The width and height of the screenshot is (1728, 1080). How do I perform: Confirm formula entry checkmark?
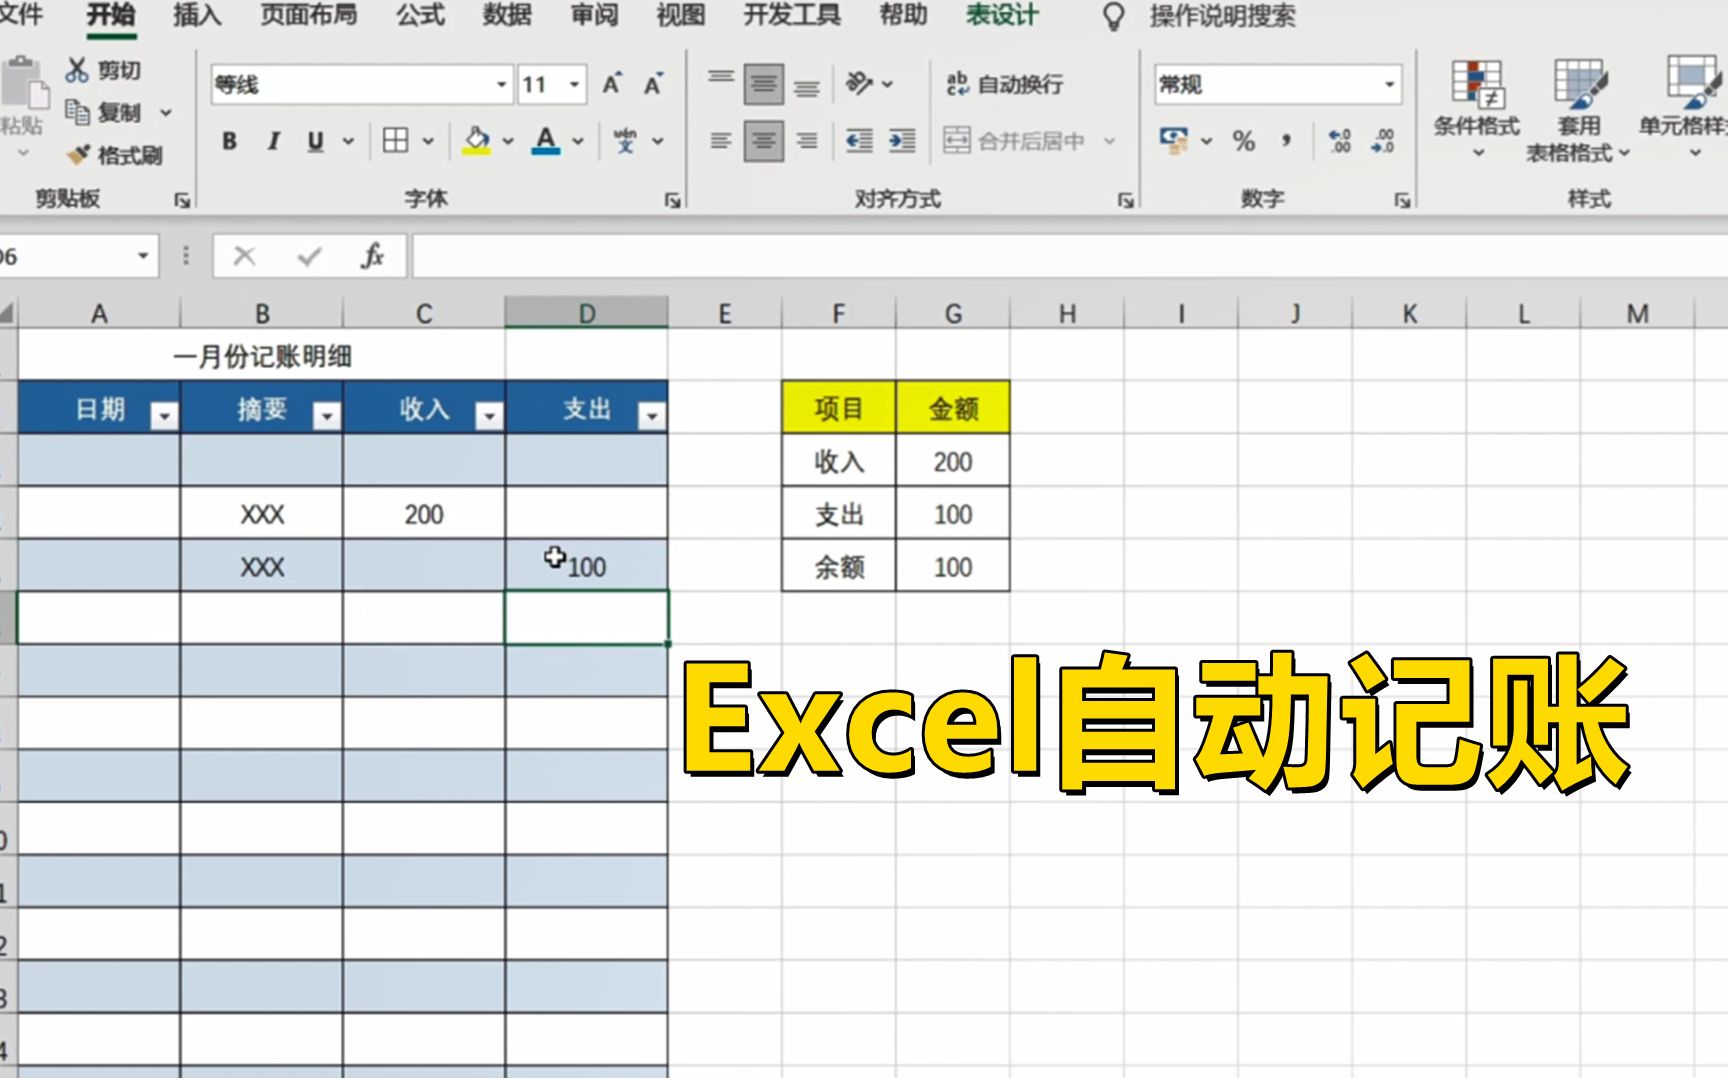(309, 257)
